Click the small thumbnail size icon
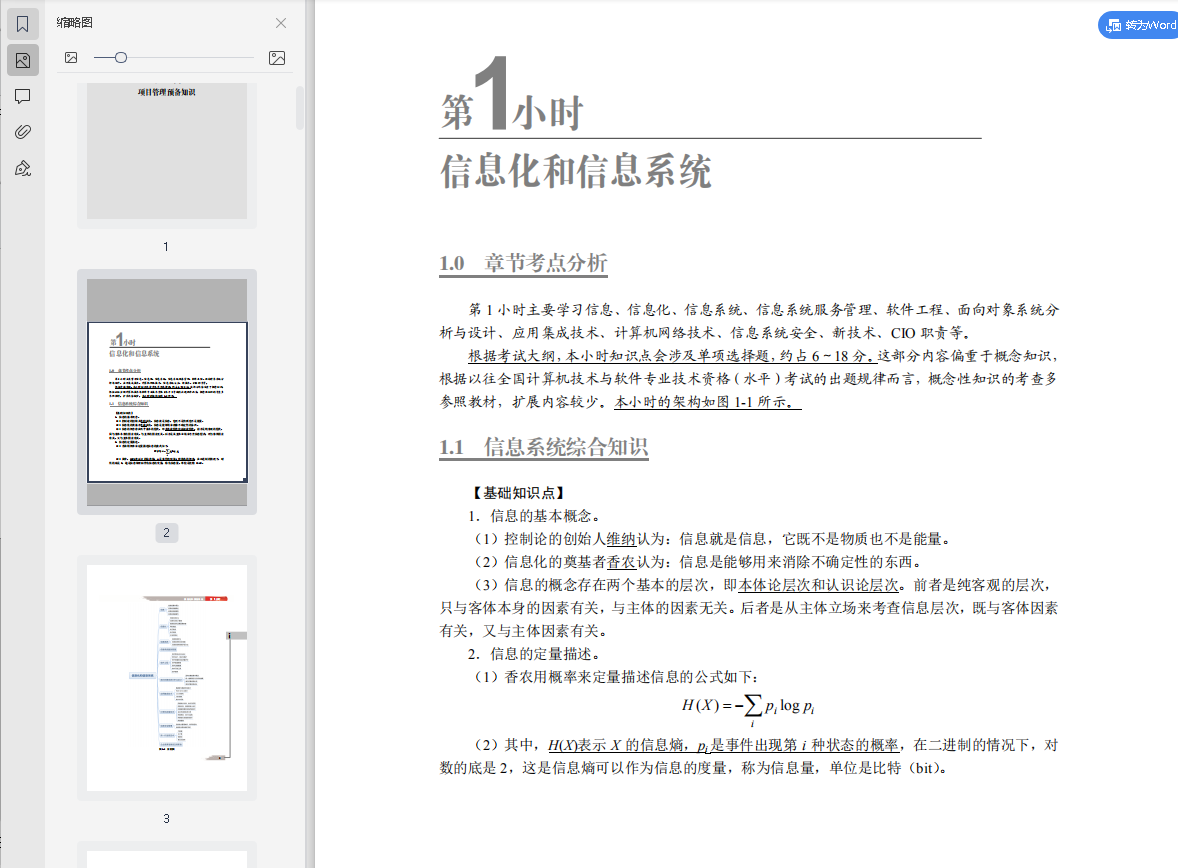The height and width of the screenshot is (868, 1178). point(71,58)
